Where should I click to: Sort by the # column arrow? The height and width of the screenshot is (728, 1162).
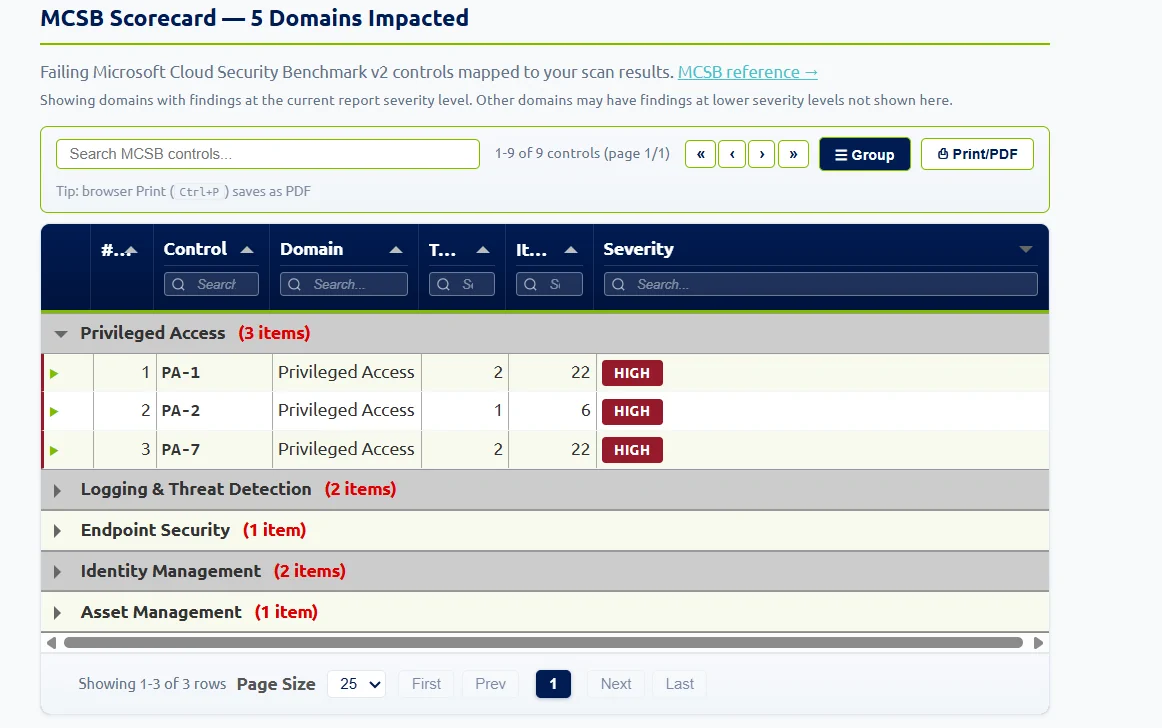(x=131, y=251)
